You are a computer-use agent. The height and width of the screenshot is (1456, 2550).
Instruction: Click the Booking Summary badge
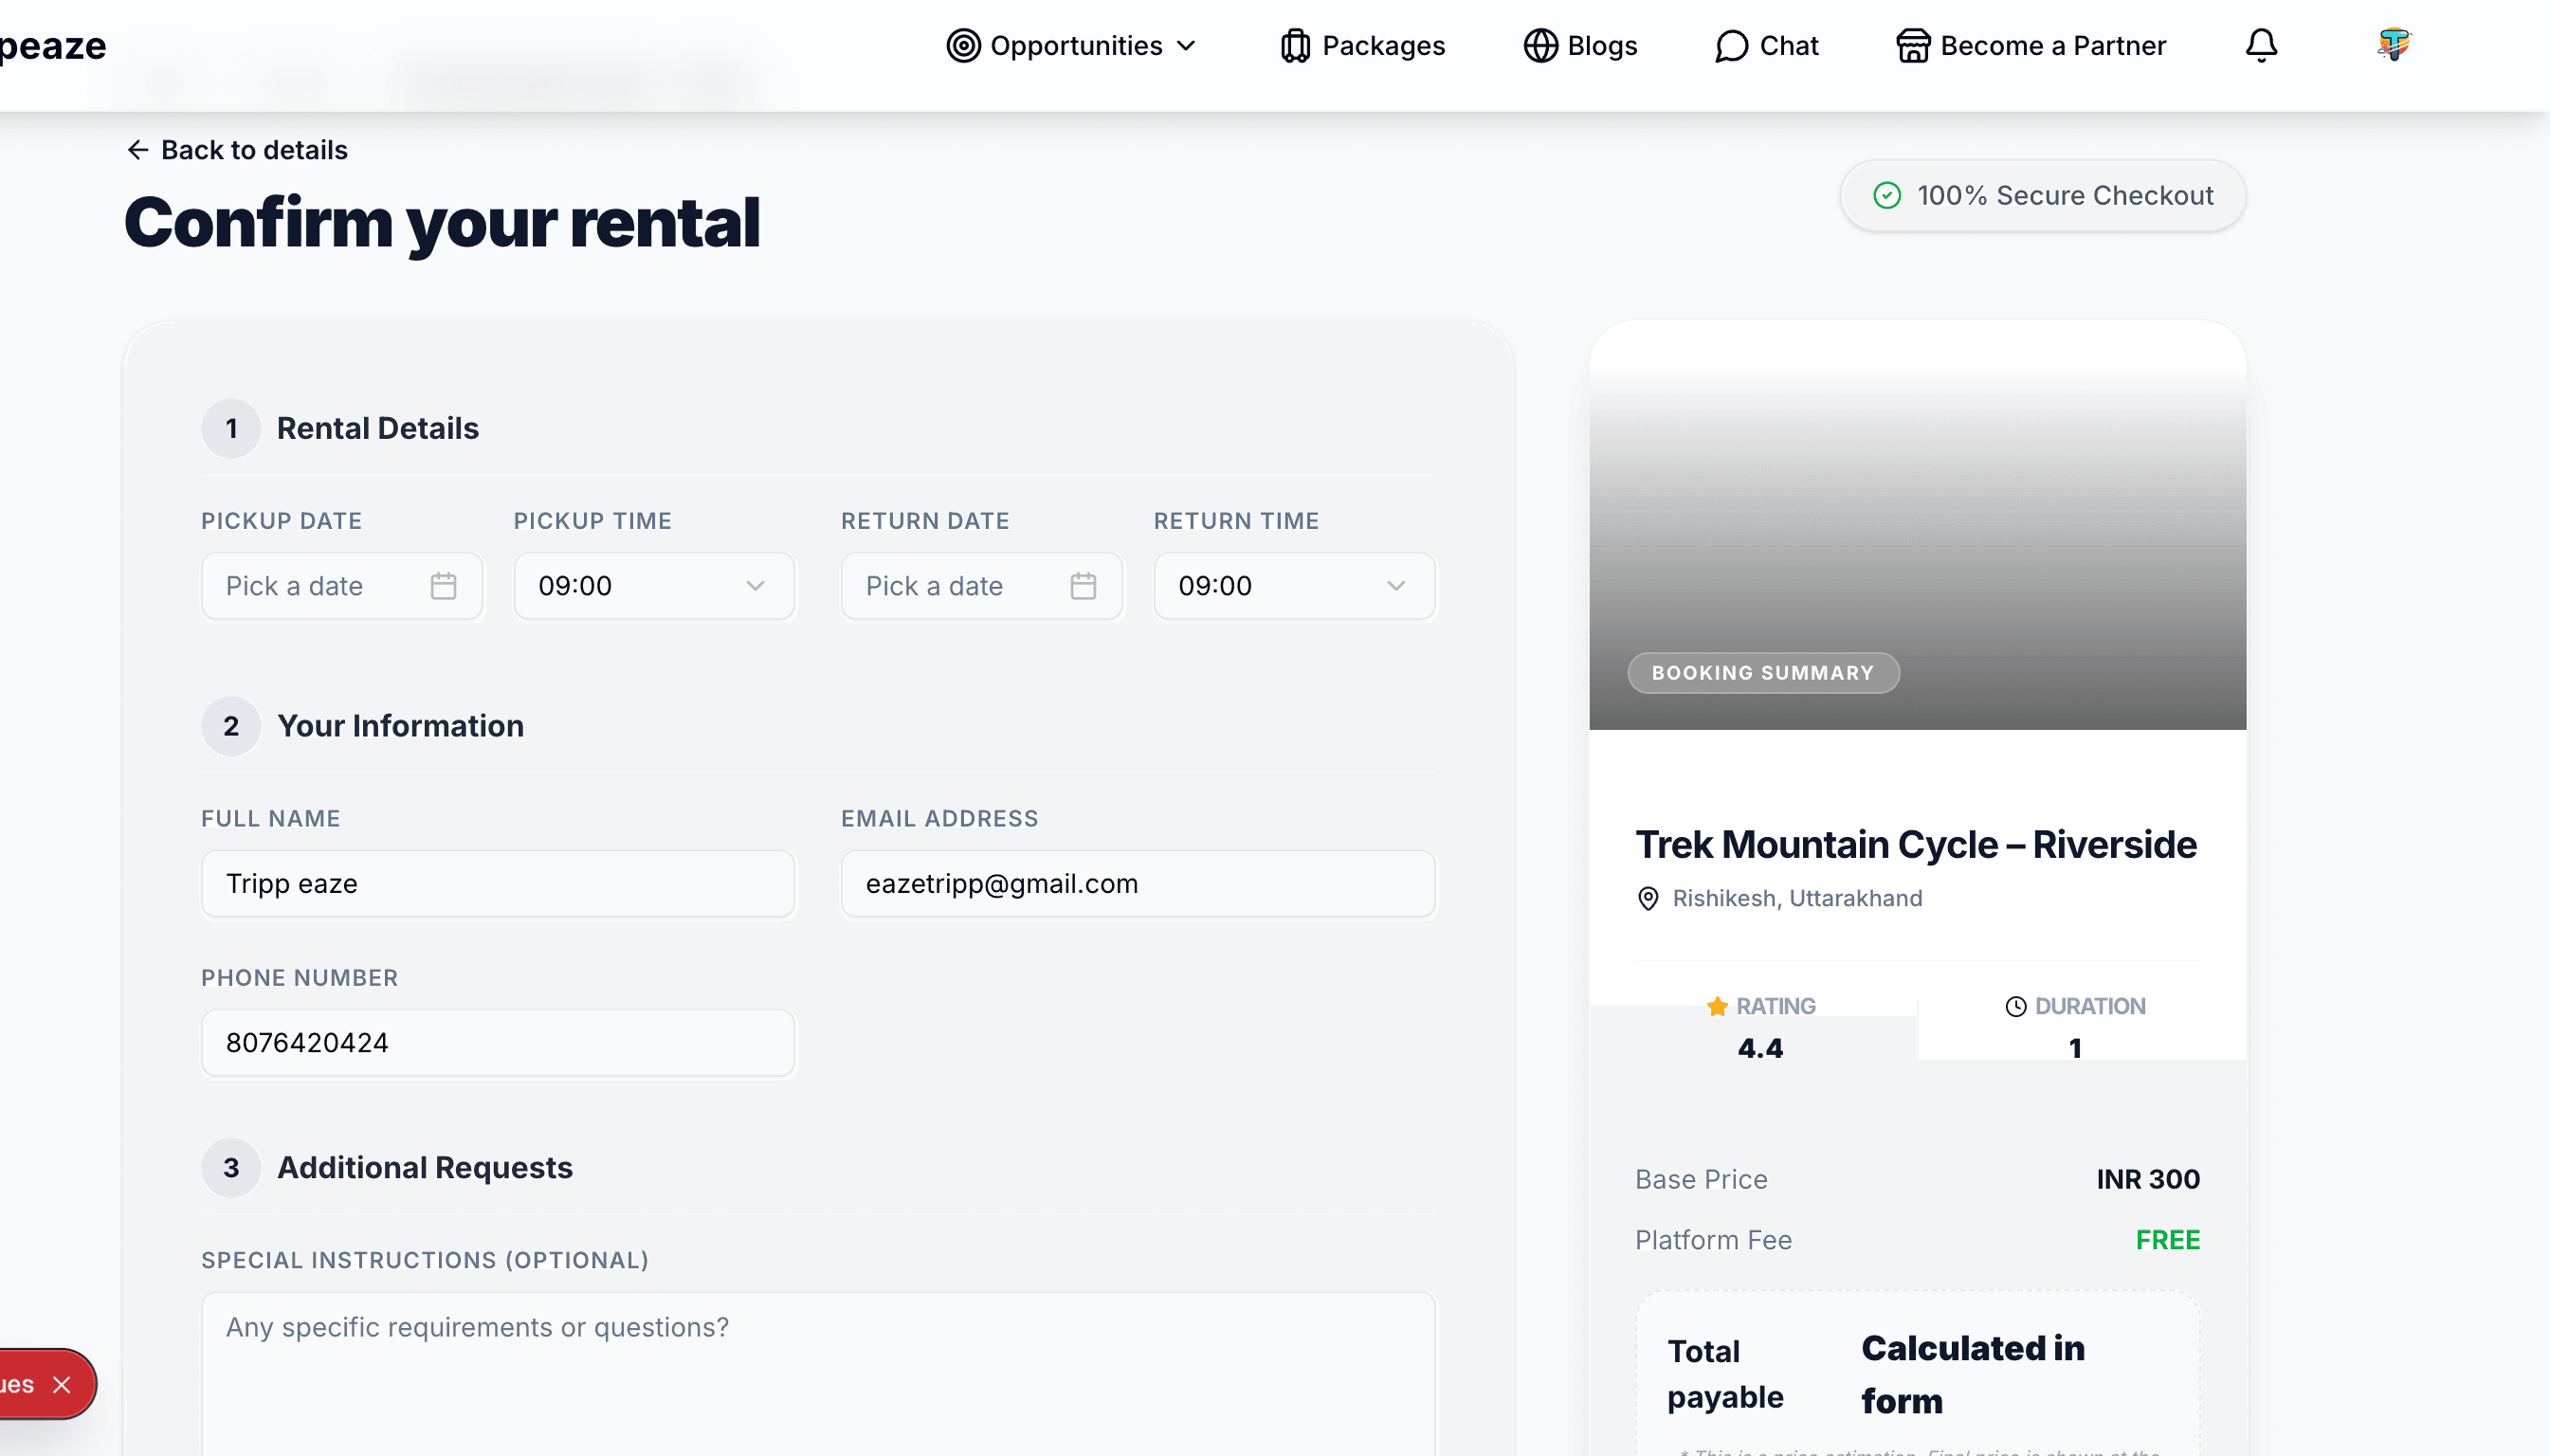pos(1763,673)
